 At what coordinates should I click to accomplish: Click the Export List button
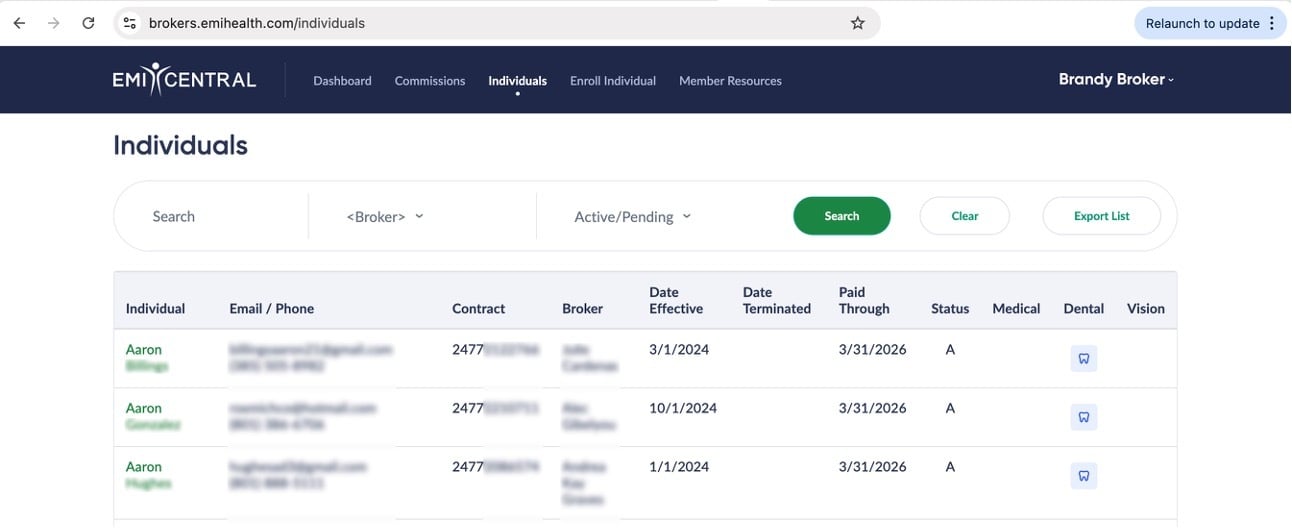[x=1102, y=216]
